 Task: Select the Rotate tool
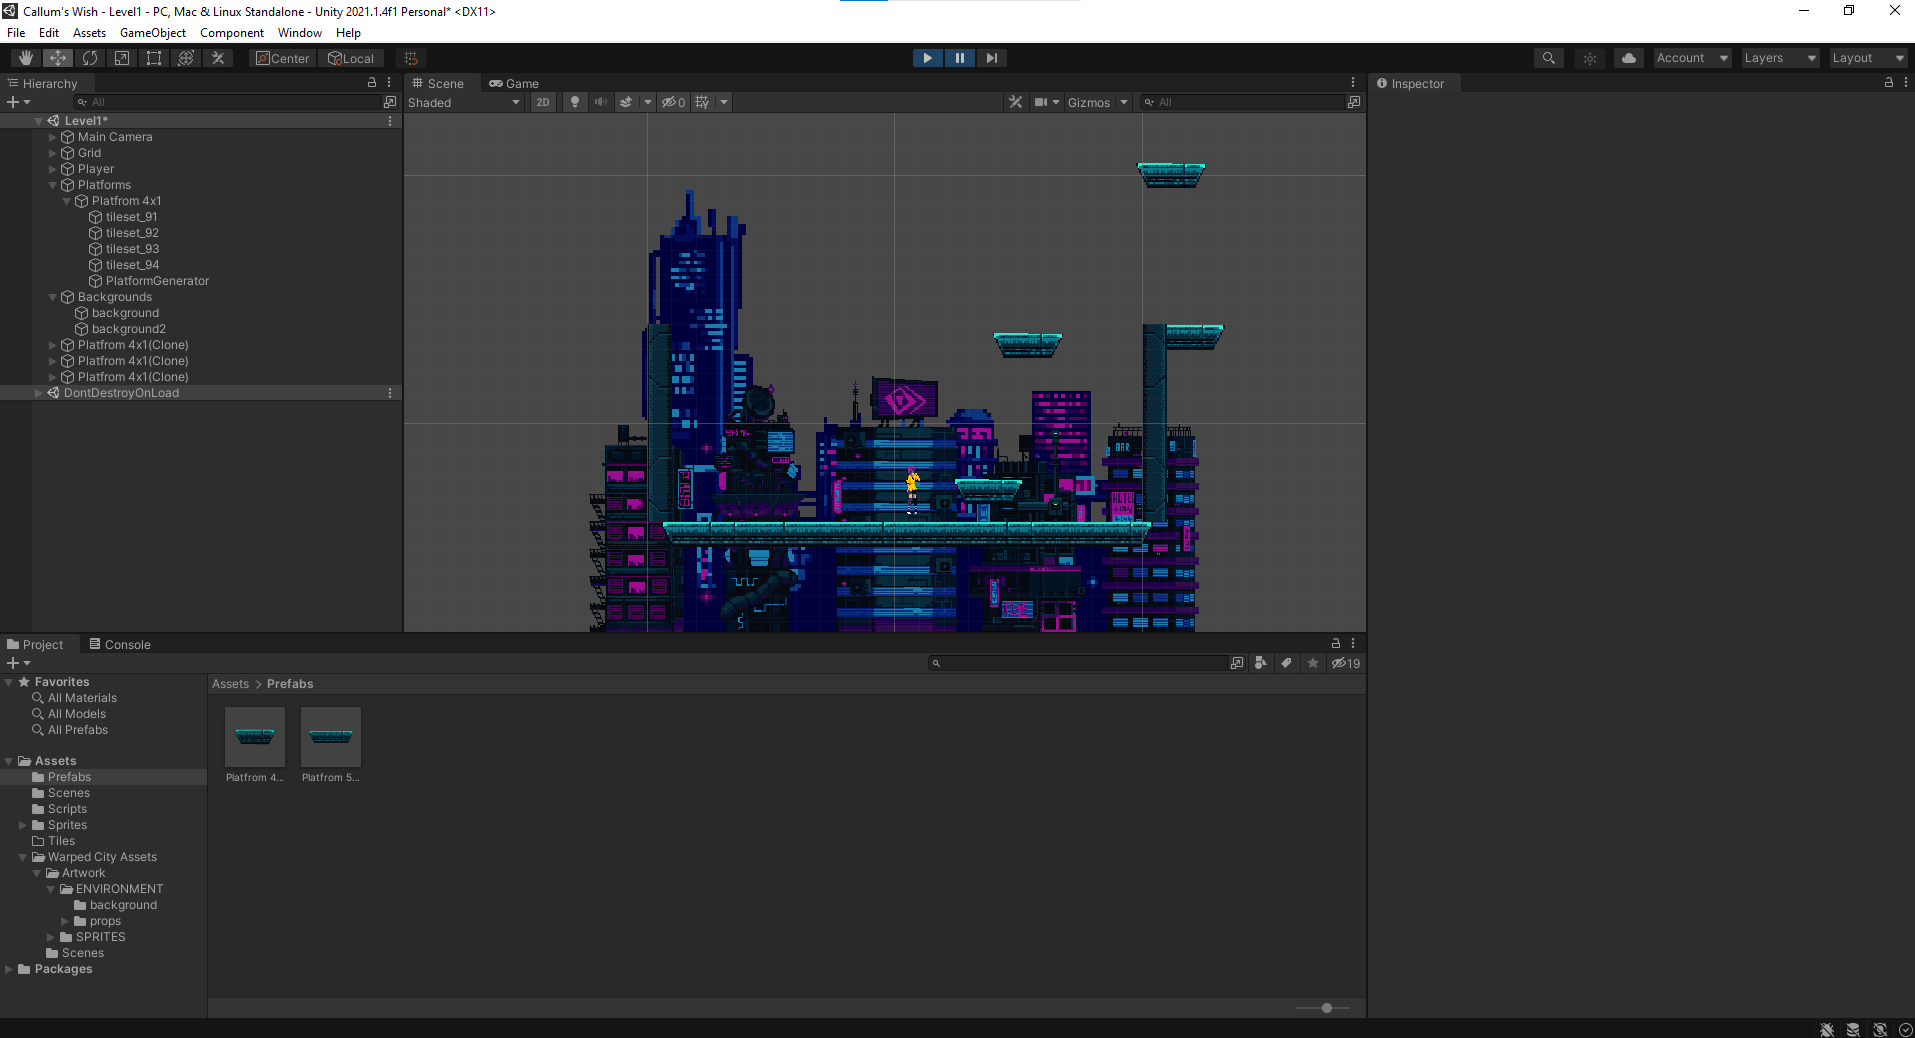(x=90, y=58)
